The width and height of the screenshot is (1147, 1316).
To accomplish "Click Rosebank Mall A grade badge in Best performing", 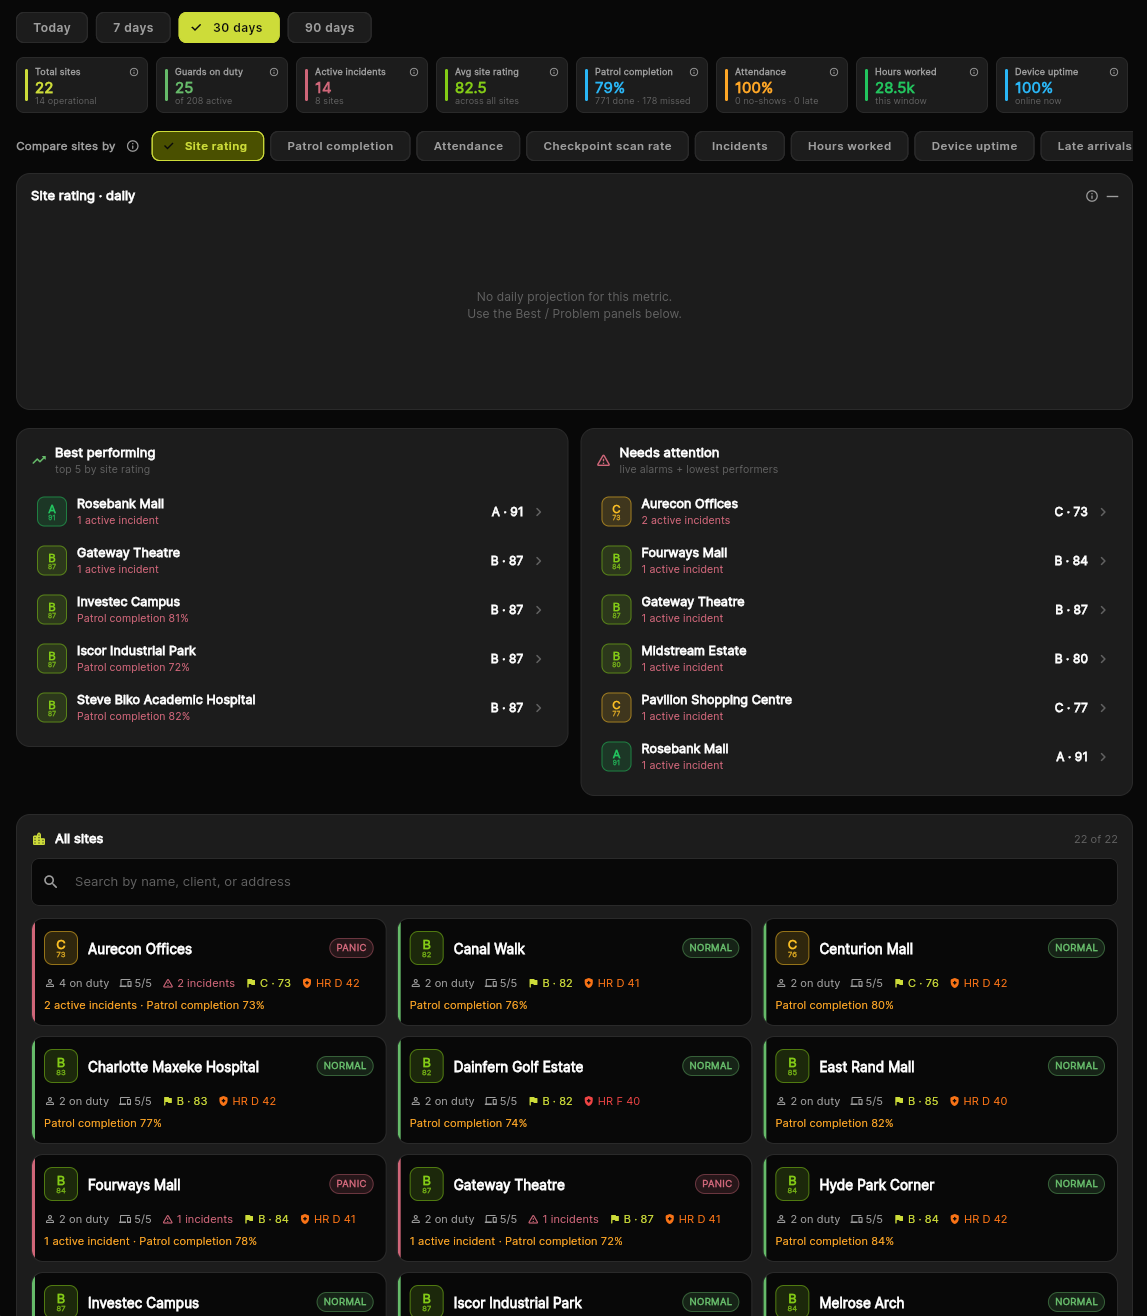I will 52,512.
